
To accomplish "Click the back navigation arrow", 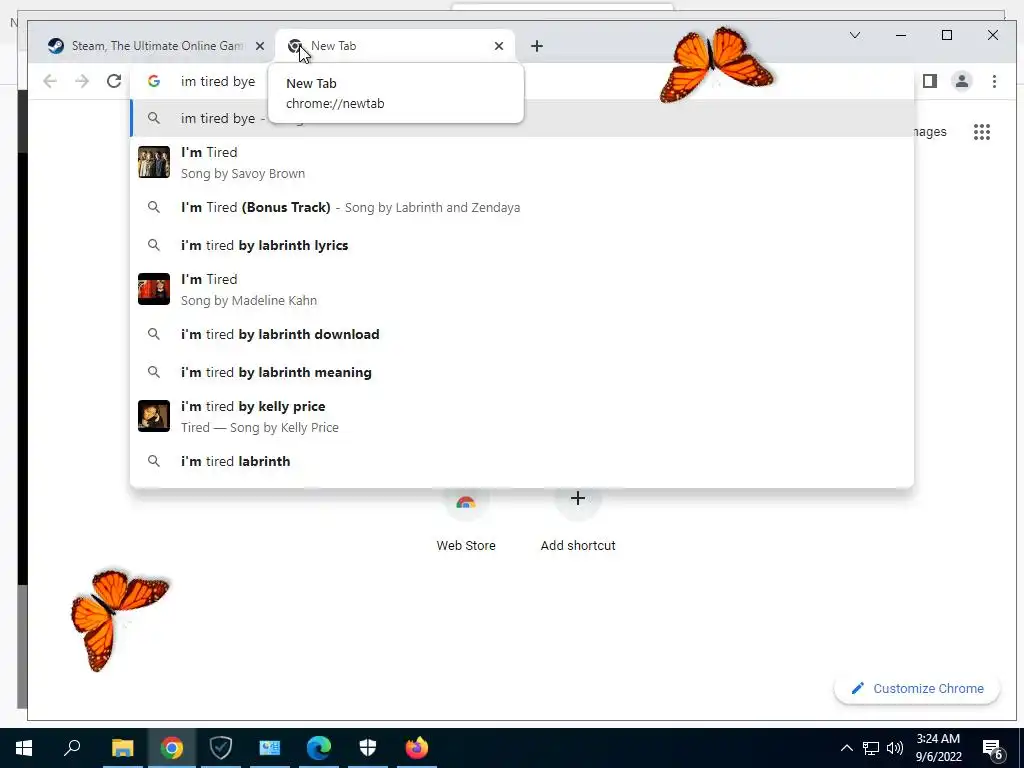I will pos(50,81).
